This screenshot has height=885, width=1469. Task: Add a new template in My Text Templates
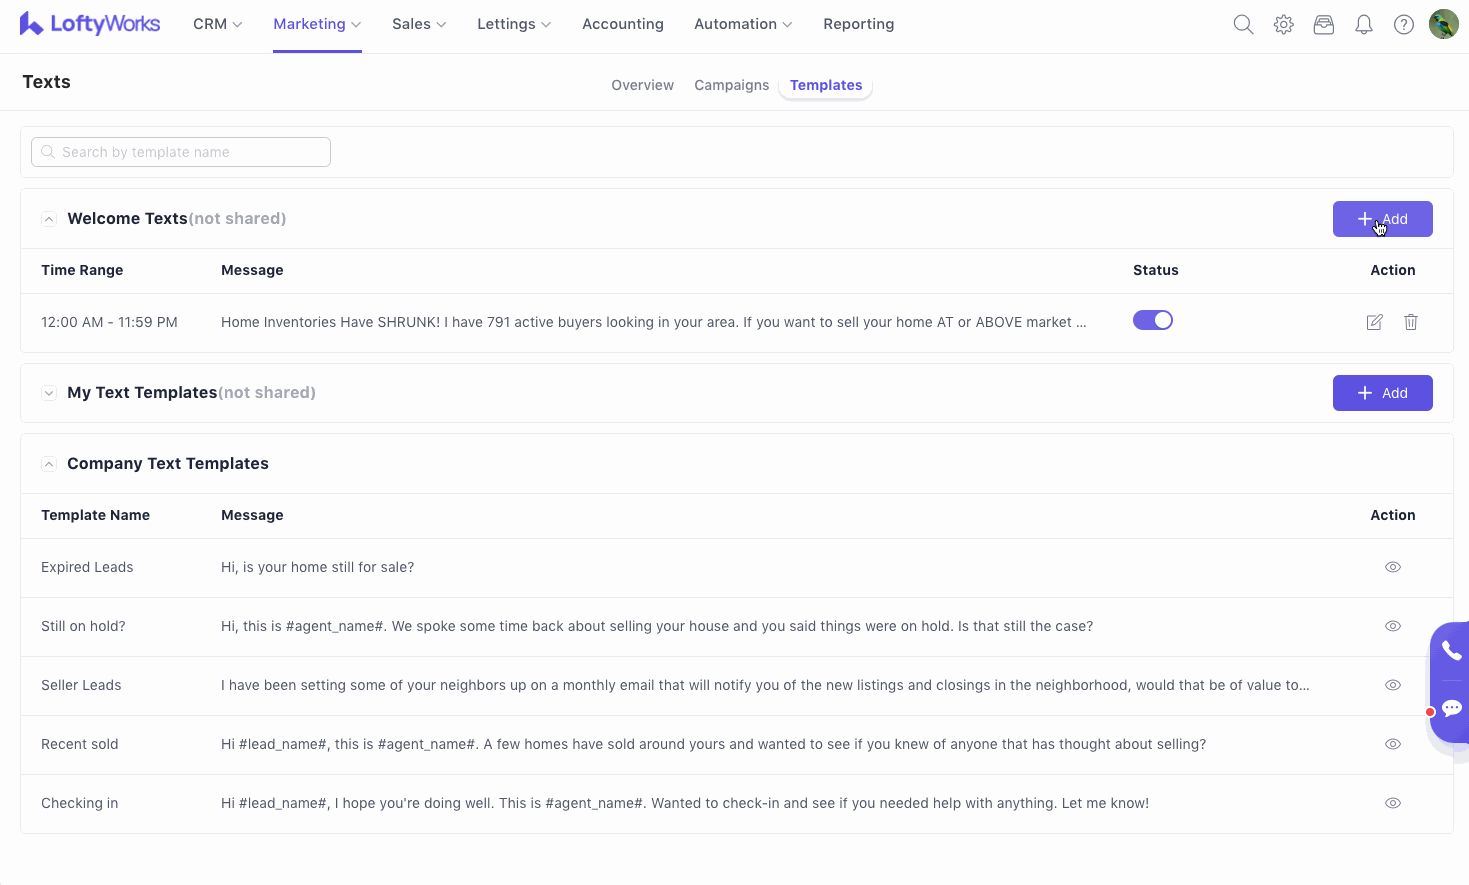[x=1382, y=393]
